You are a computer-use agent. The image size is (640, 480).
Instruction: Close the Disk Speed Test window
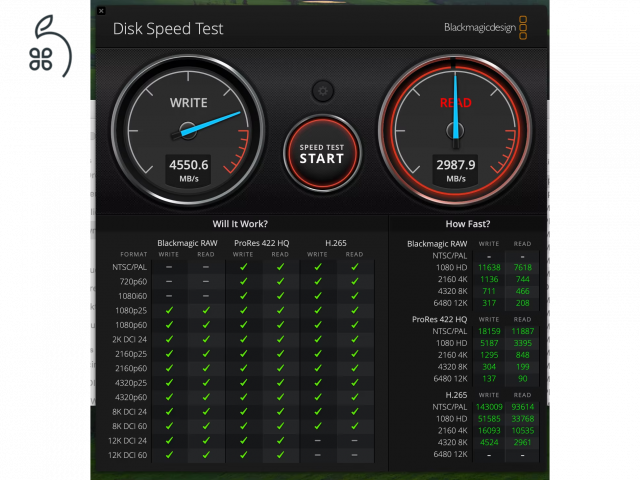click(x=101, y=11)
